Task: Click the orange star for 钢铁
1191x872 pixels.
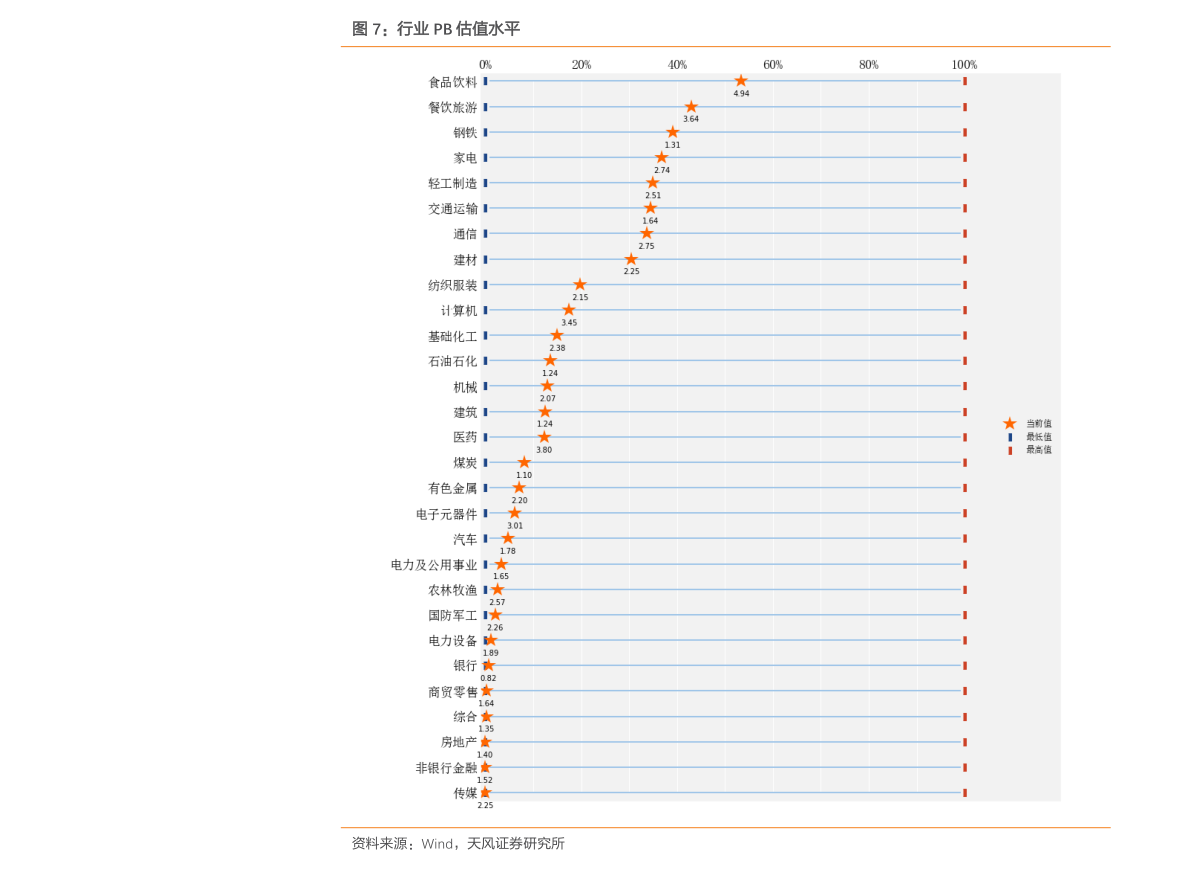Action: tap(672, 132)
